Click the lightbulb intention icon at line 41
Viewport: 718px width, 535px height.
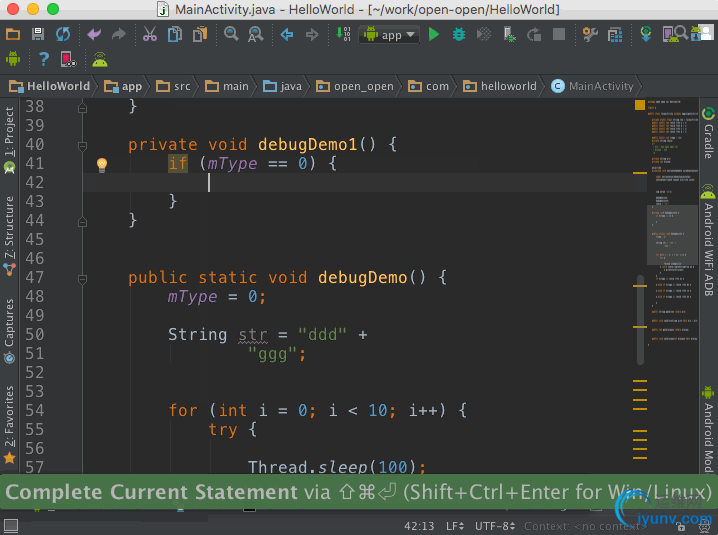[102, 165]
